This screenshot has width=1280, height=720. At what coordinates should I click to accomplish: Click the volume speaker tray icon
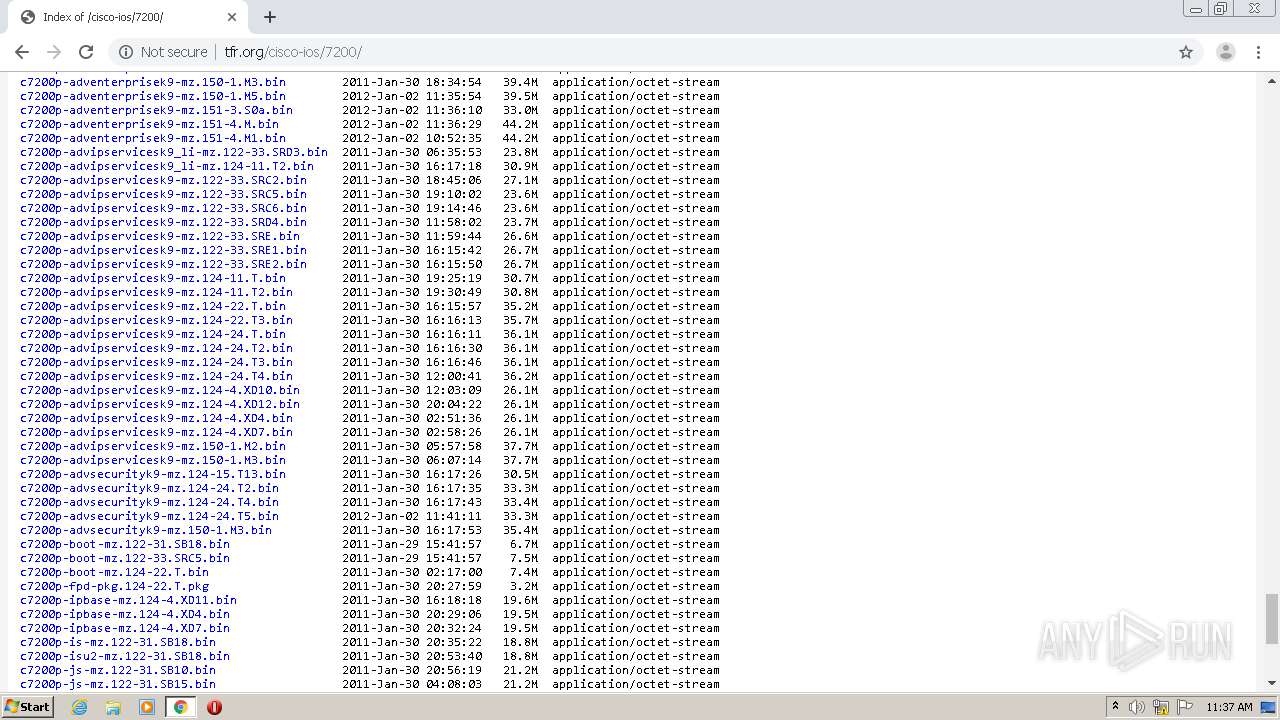click(x=1137, y=707)
